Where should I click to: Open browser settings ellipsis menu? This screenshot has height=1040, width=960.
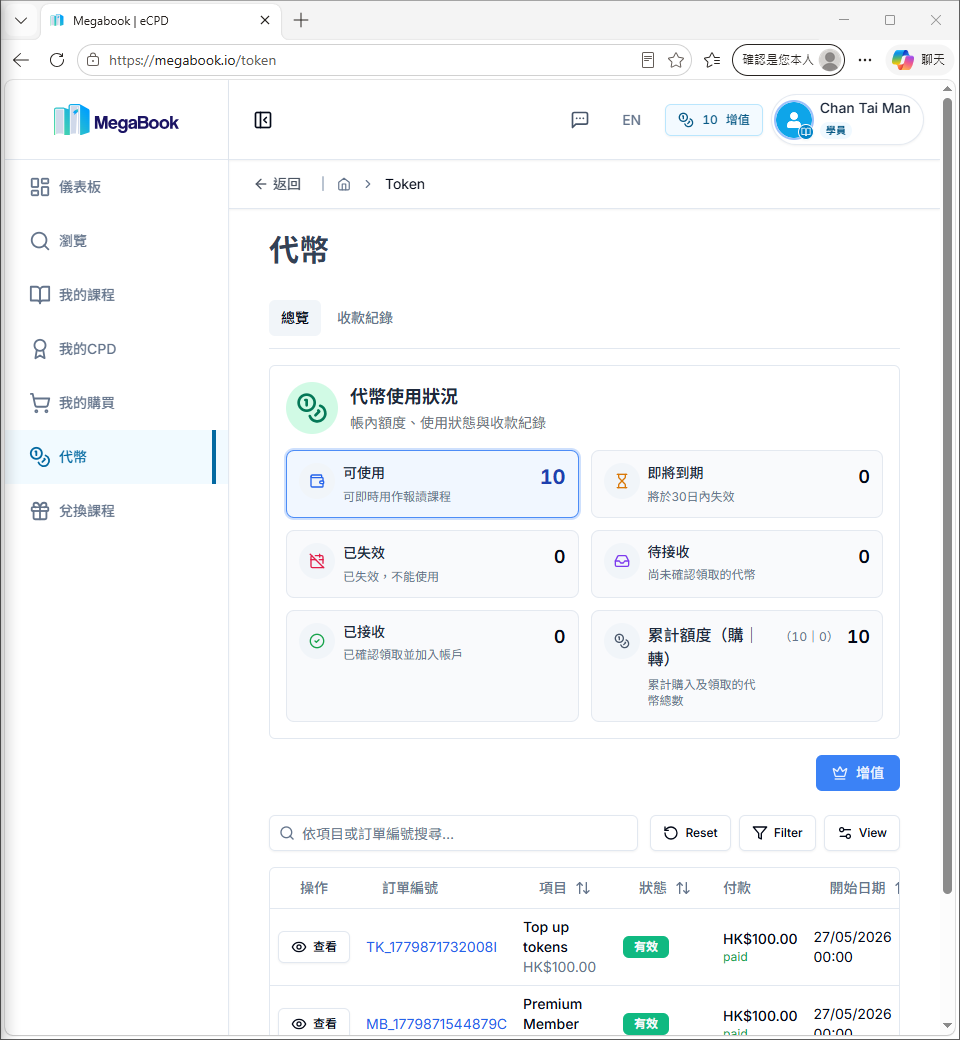point(864,60)
